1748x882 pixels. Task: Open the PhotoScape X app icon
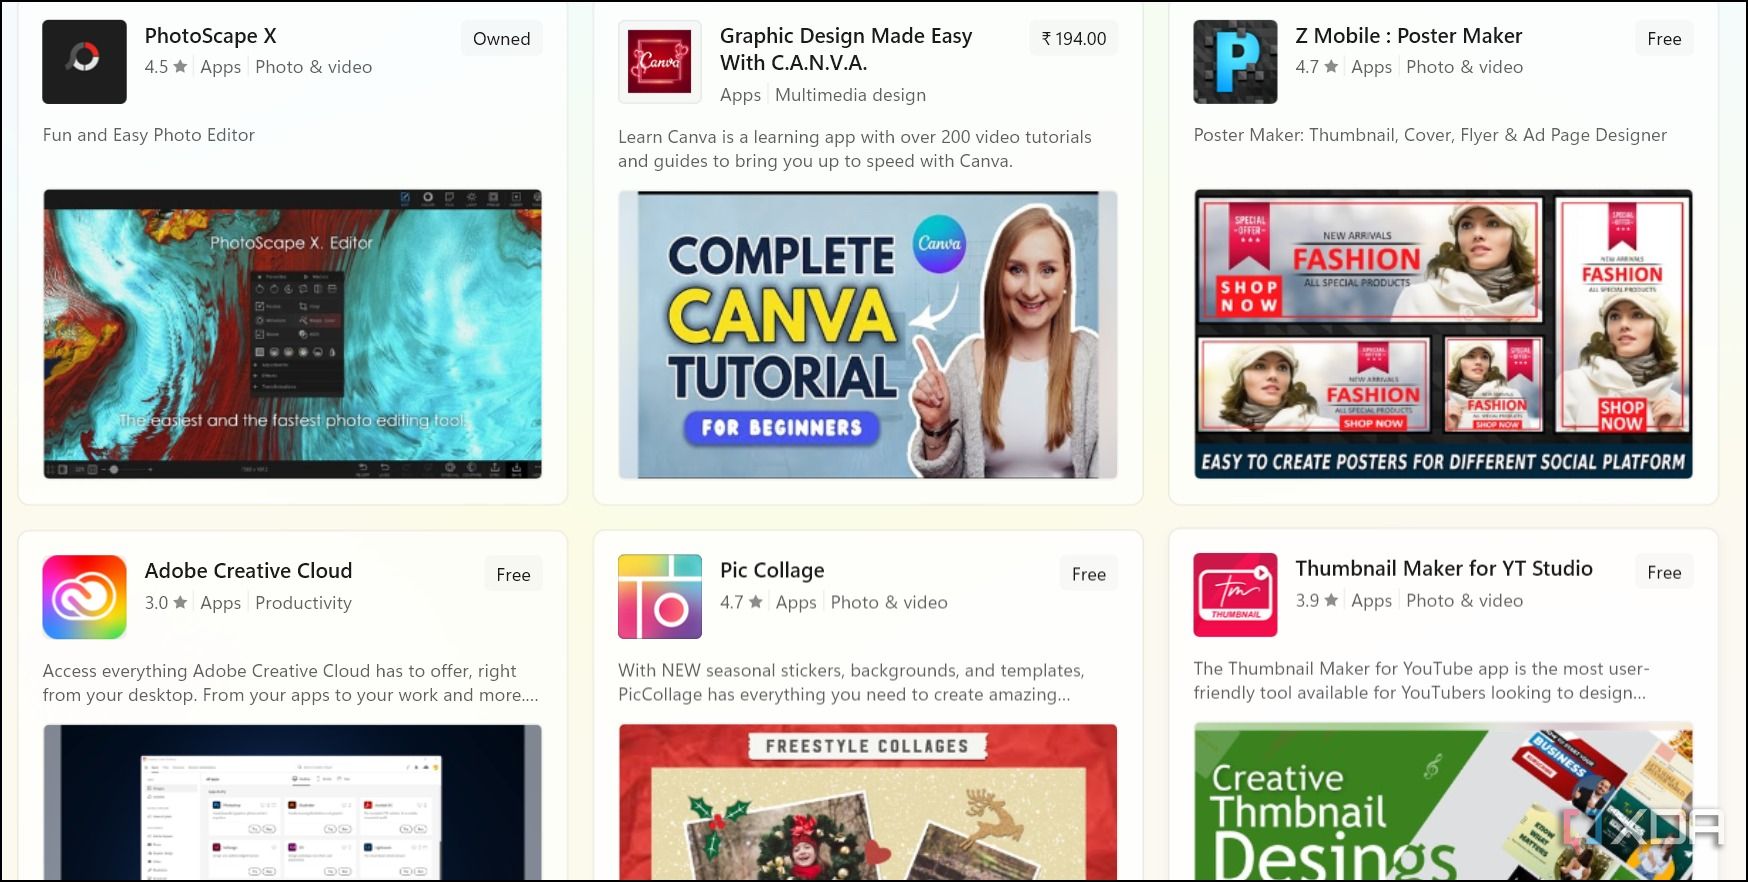click(84, 62)
